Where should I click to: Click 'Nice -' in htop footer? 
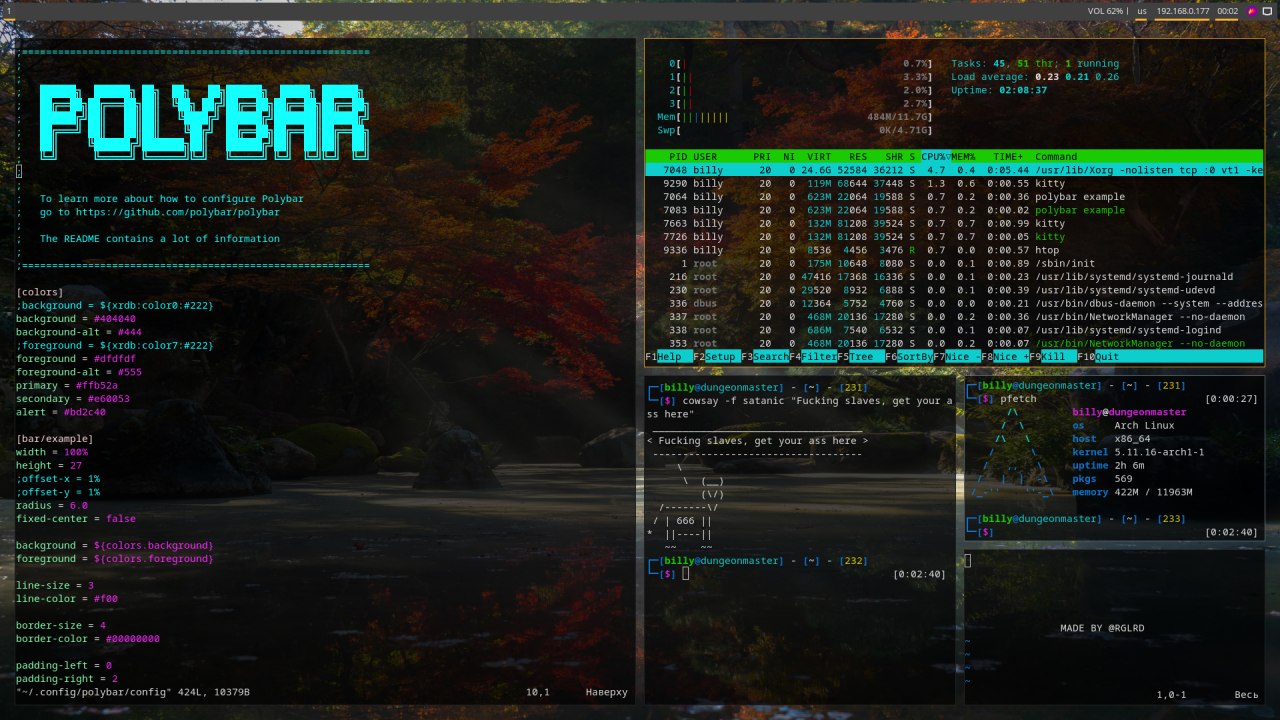click(957, 356)
